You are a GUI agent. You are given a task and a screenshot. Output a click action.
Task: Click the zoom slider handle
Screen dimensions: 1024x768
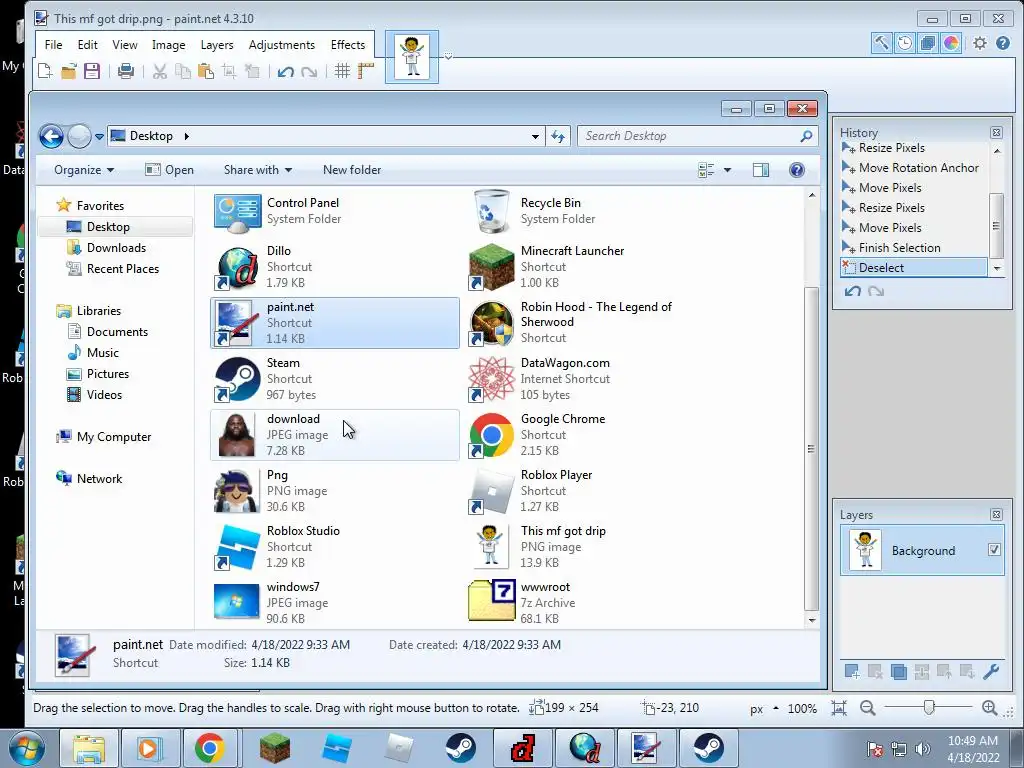pyautogui.click(x=929, y=707)
